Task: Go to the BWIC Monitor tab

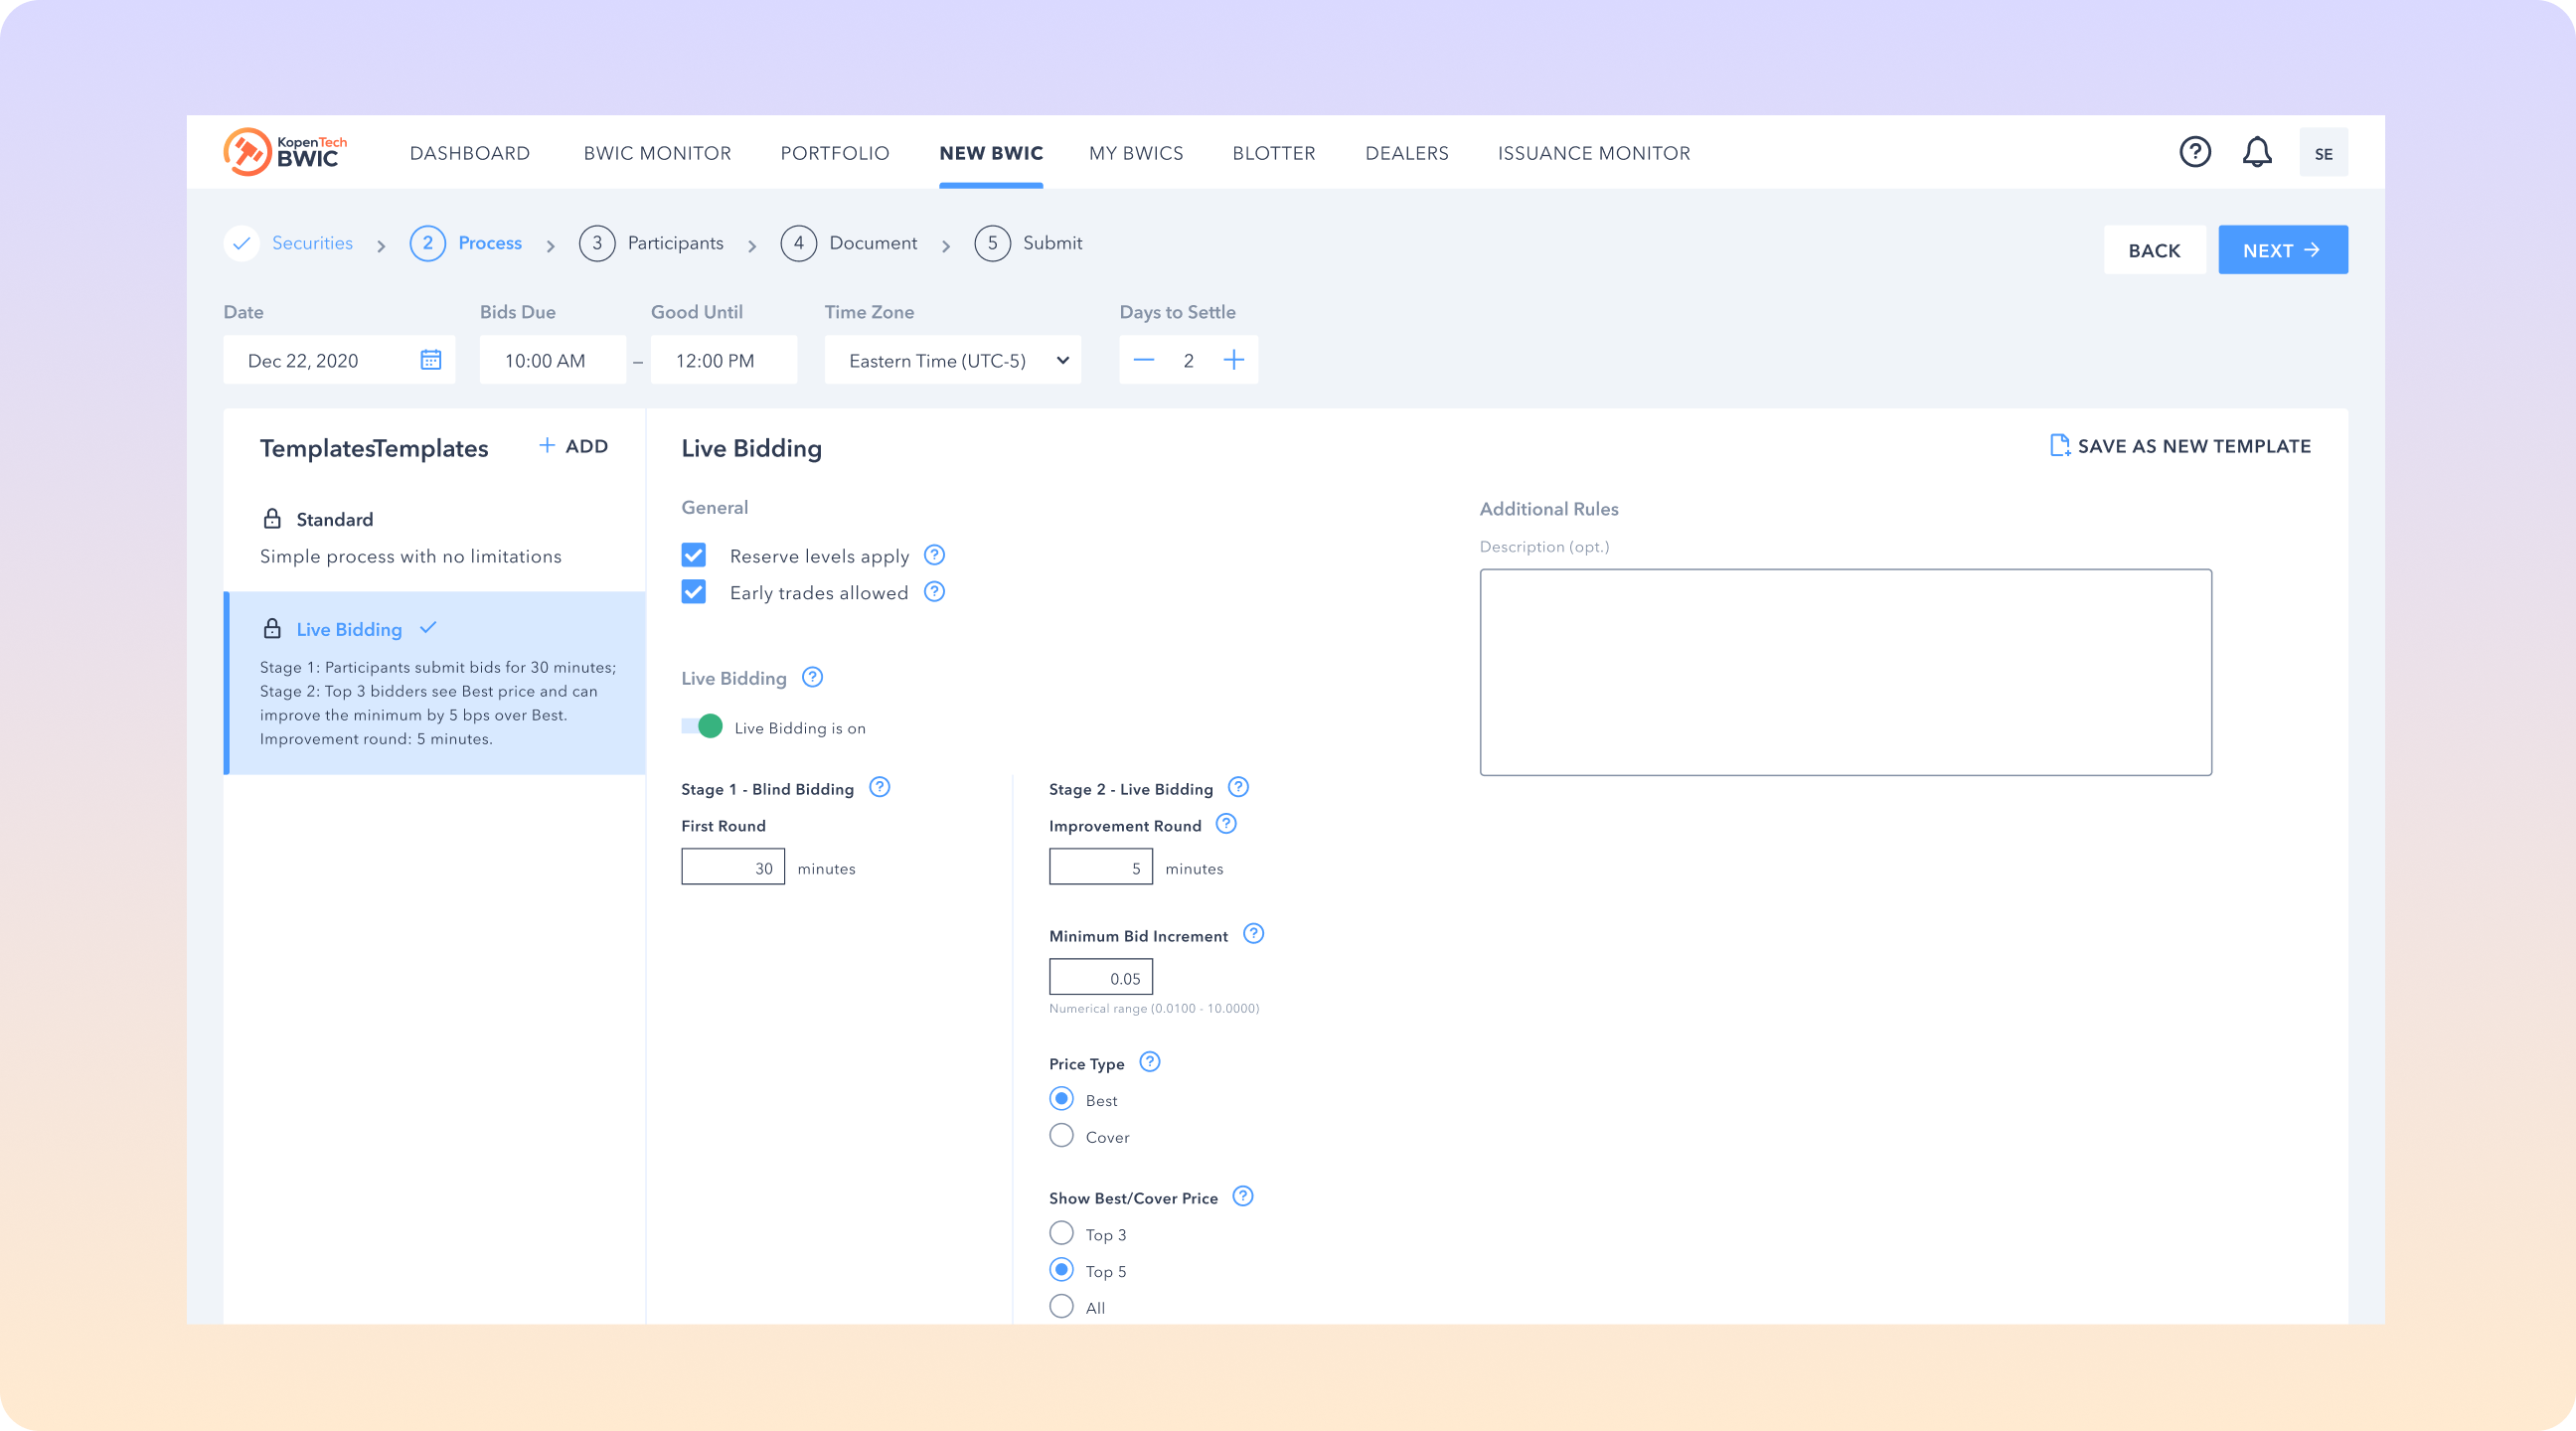Action: [657, 153]
